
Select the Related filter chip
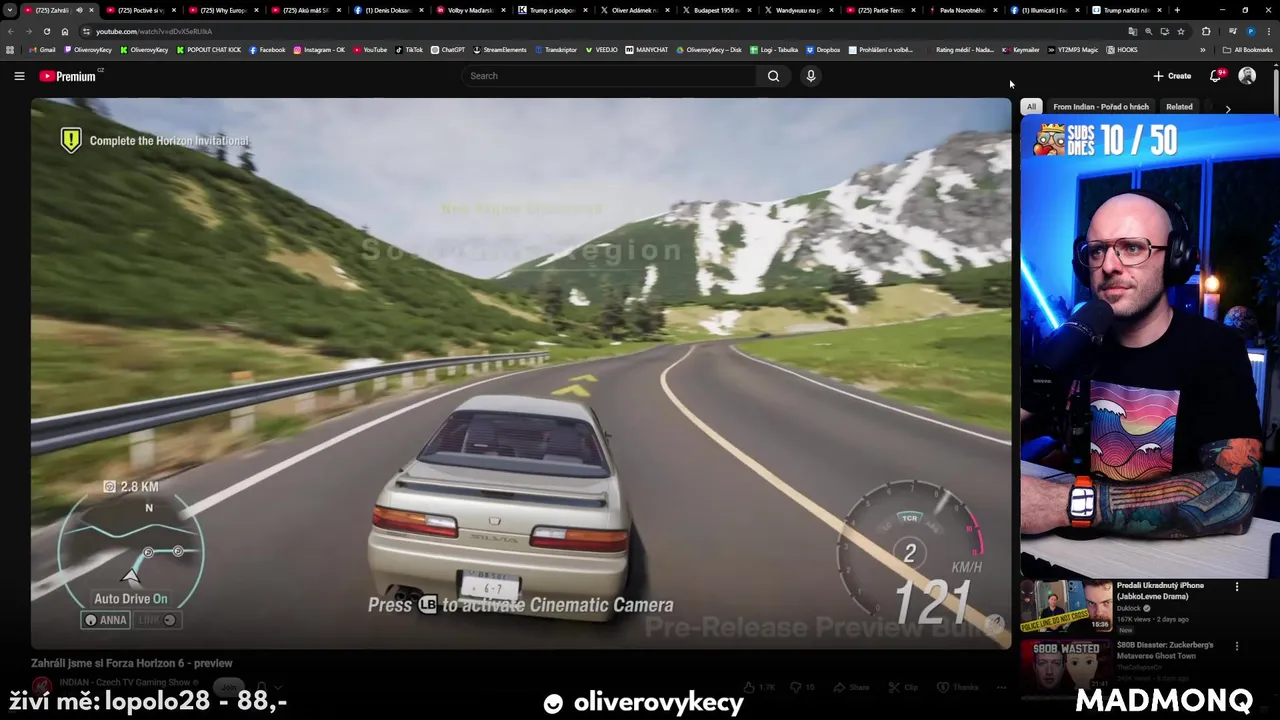1179,107
